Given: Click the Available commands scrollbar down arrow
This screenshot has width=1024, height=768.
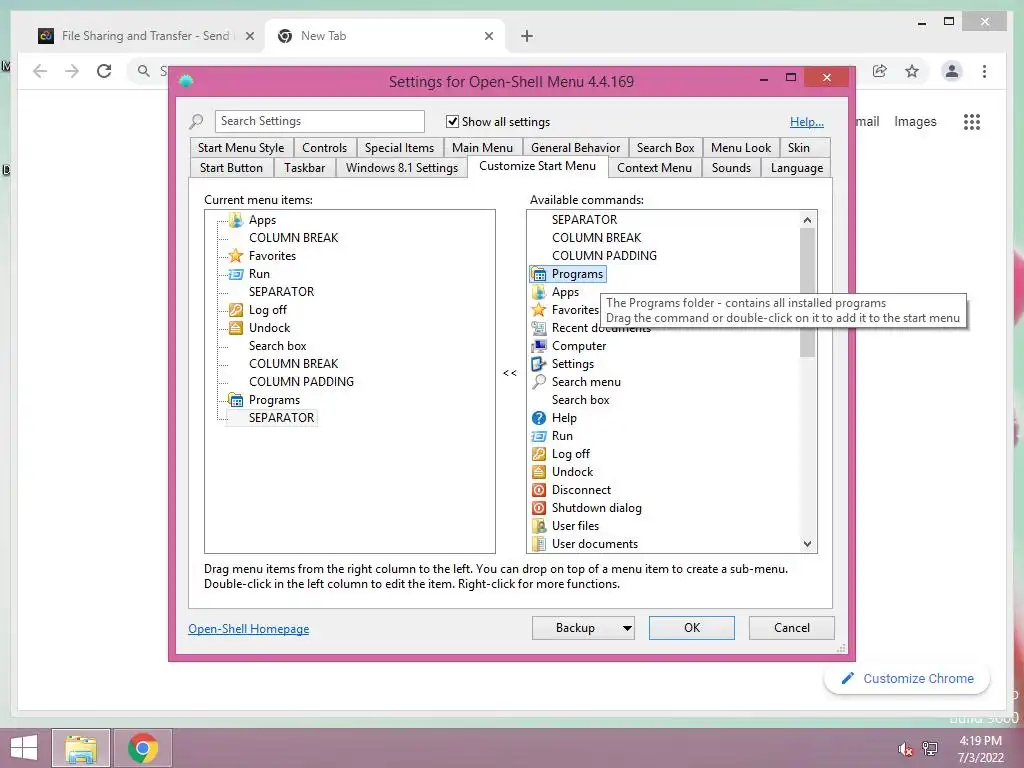Looking at the screenshot, I should pyautogui.click(x=808, y=544).
